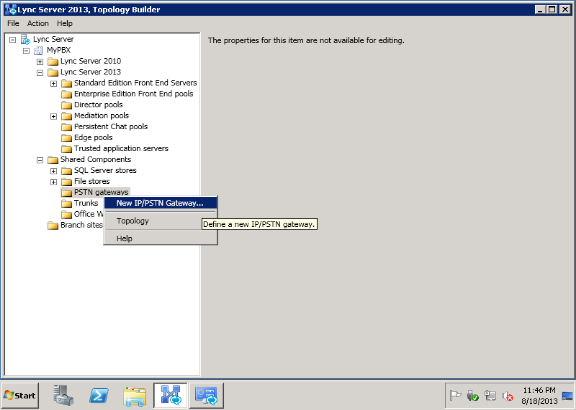Open the Lync deployment wizard taskbar icon
This screenshot has width=576, height=410.
pos(206,395)
